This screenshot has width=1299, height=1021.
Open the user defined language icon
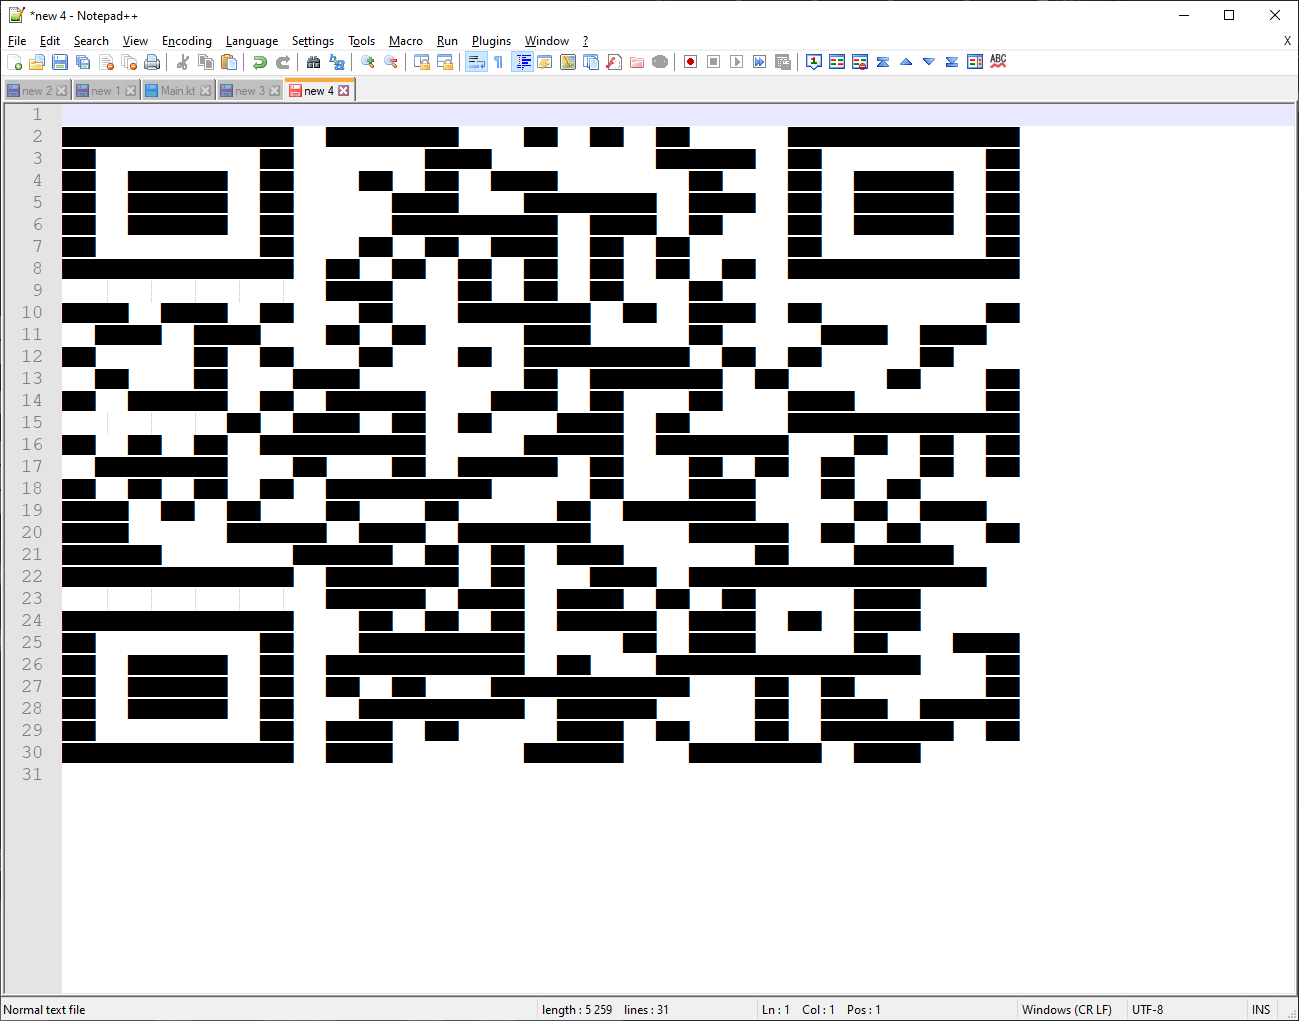[545, 62]
